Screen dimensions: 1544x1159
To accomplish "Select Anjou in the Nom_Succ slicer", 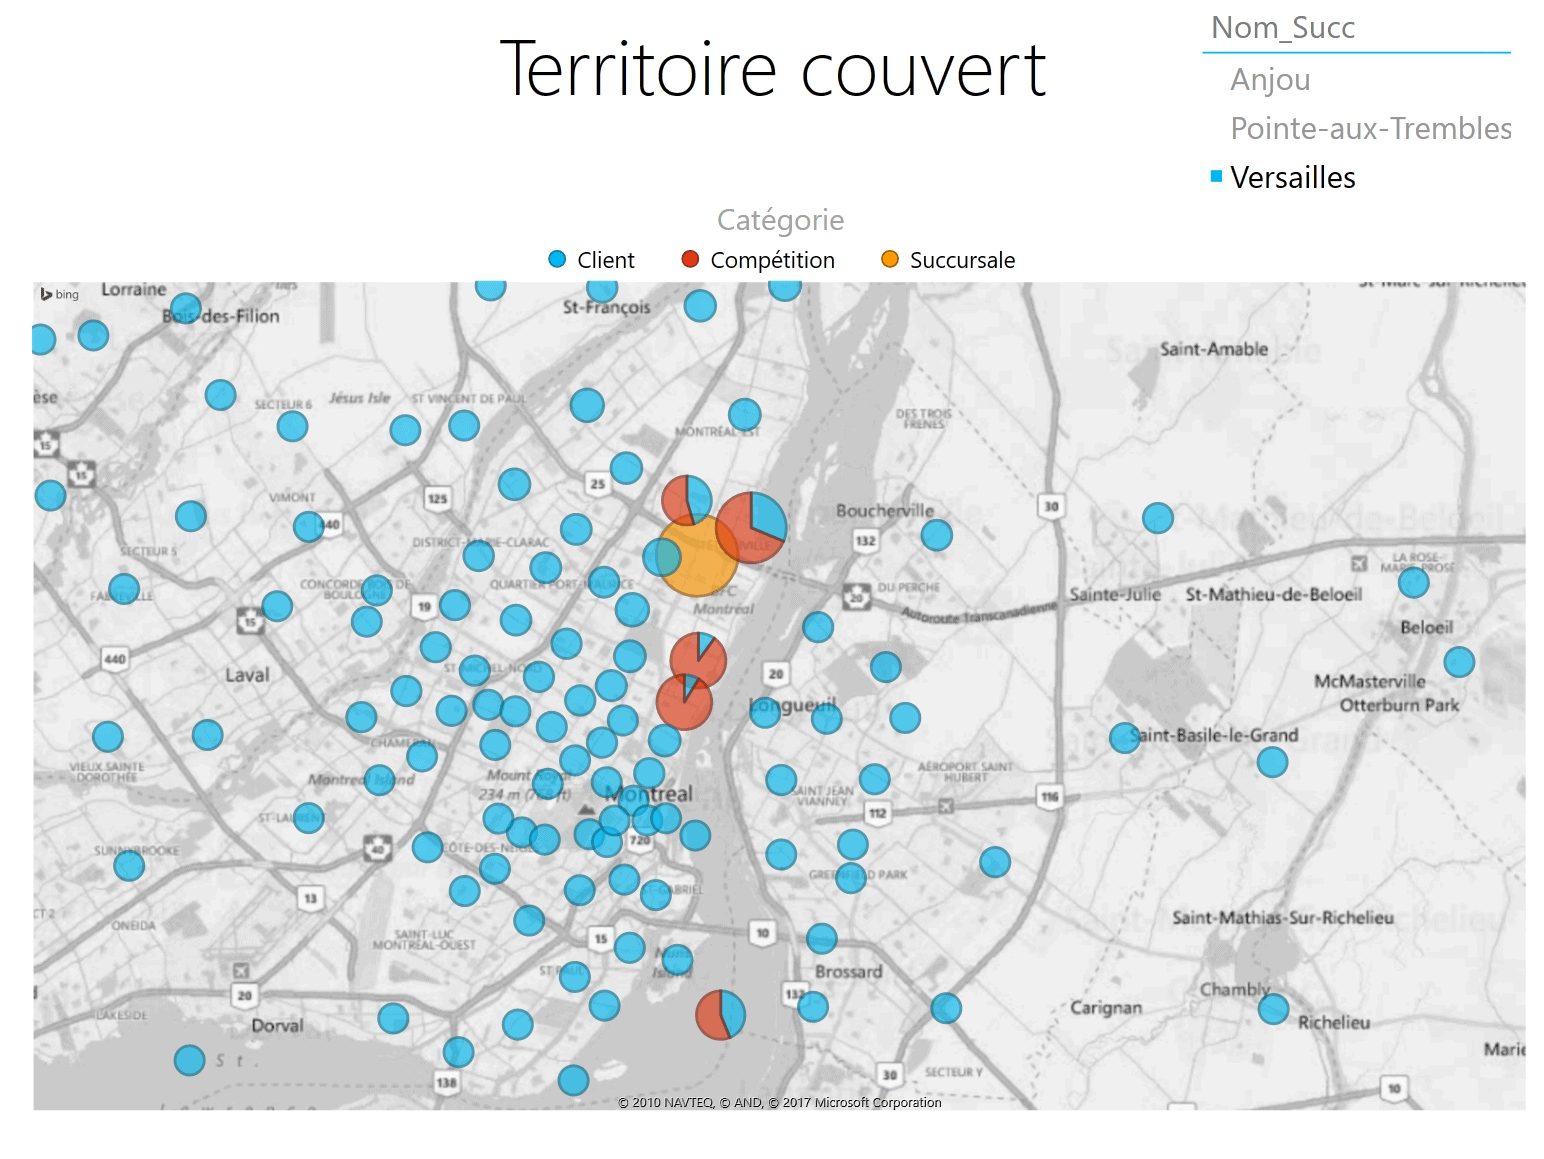I will 1270,80.
